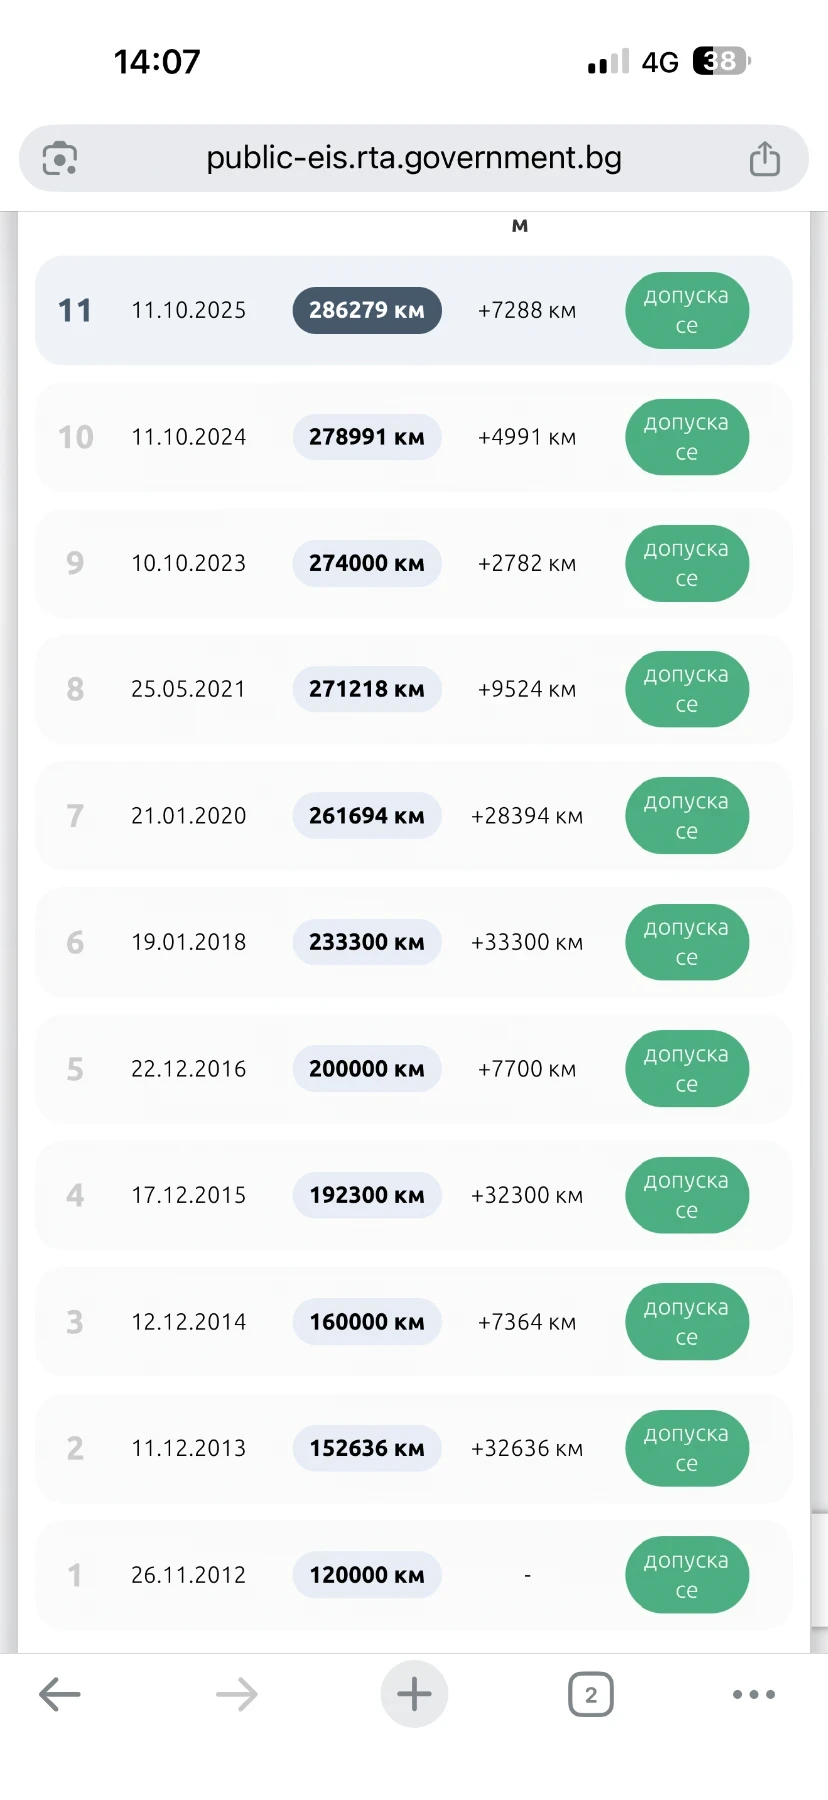Open inspection row 5 dated 22.12.2016
The height and width of the screenshot is (1800, 828).
coord(414,1069)
